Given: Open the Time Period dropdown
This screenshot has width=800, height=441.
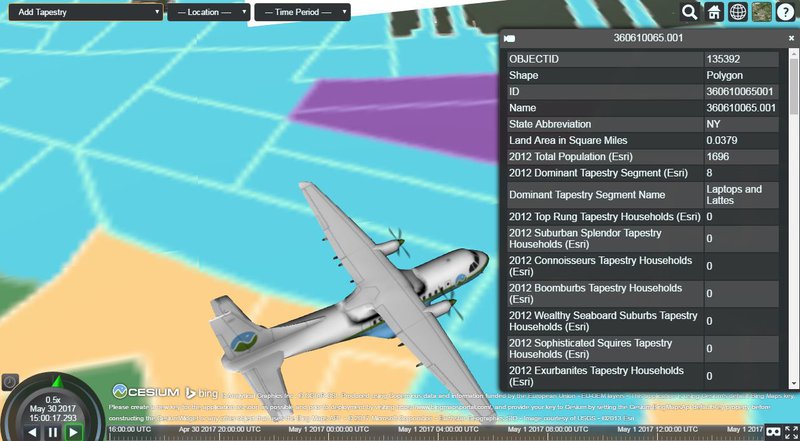Looking at the screenshot, I should coord(302,12).
